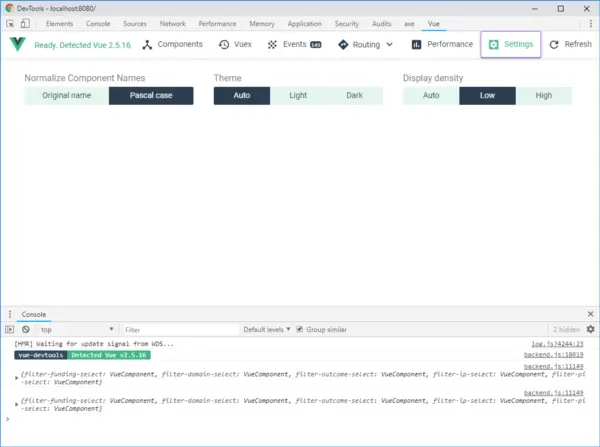Viewport: 600px width, 447px height.
Task: Open the Vuex panel
Action: (235, 44)
